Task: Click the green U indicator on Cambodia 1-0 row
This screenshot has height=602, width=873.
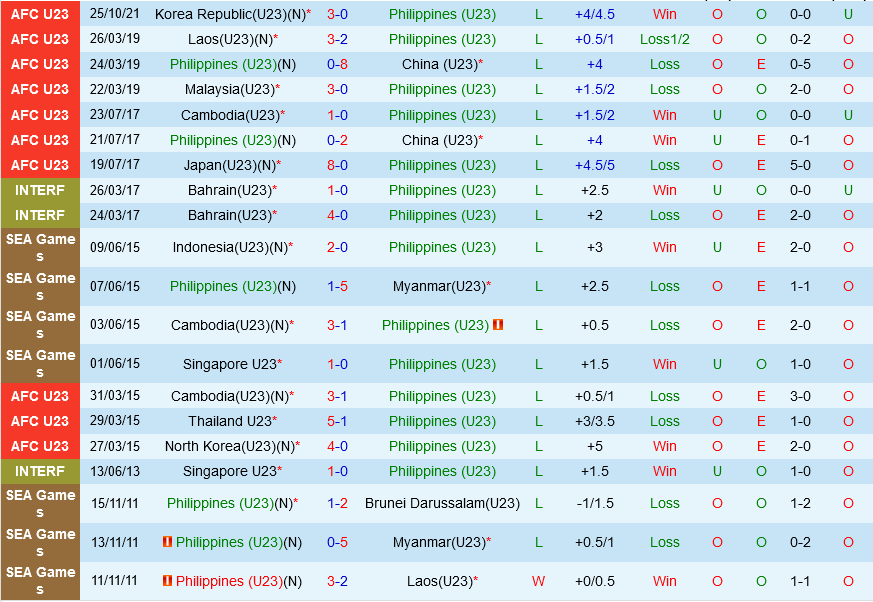Action: (x=717, y=114)
